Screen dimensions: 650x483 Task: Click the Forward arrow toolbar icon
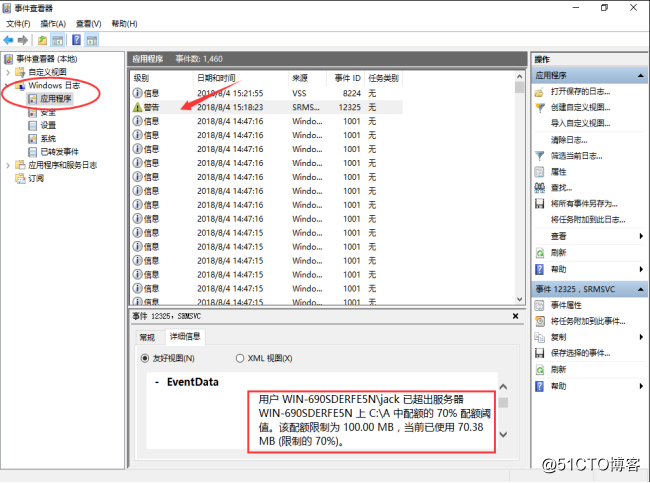(x=23, y=40)
